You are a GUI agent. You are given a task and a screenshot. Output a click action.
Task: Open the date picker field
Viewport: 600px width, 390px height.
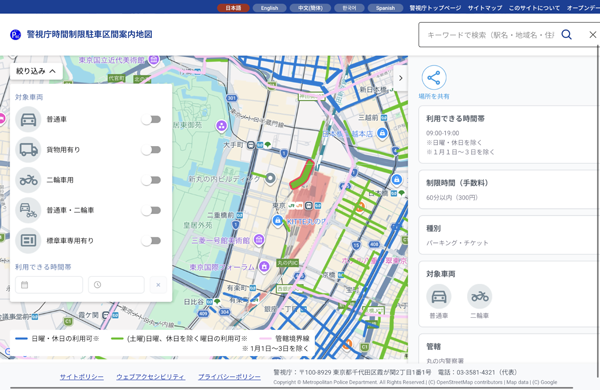point(49,285)
